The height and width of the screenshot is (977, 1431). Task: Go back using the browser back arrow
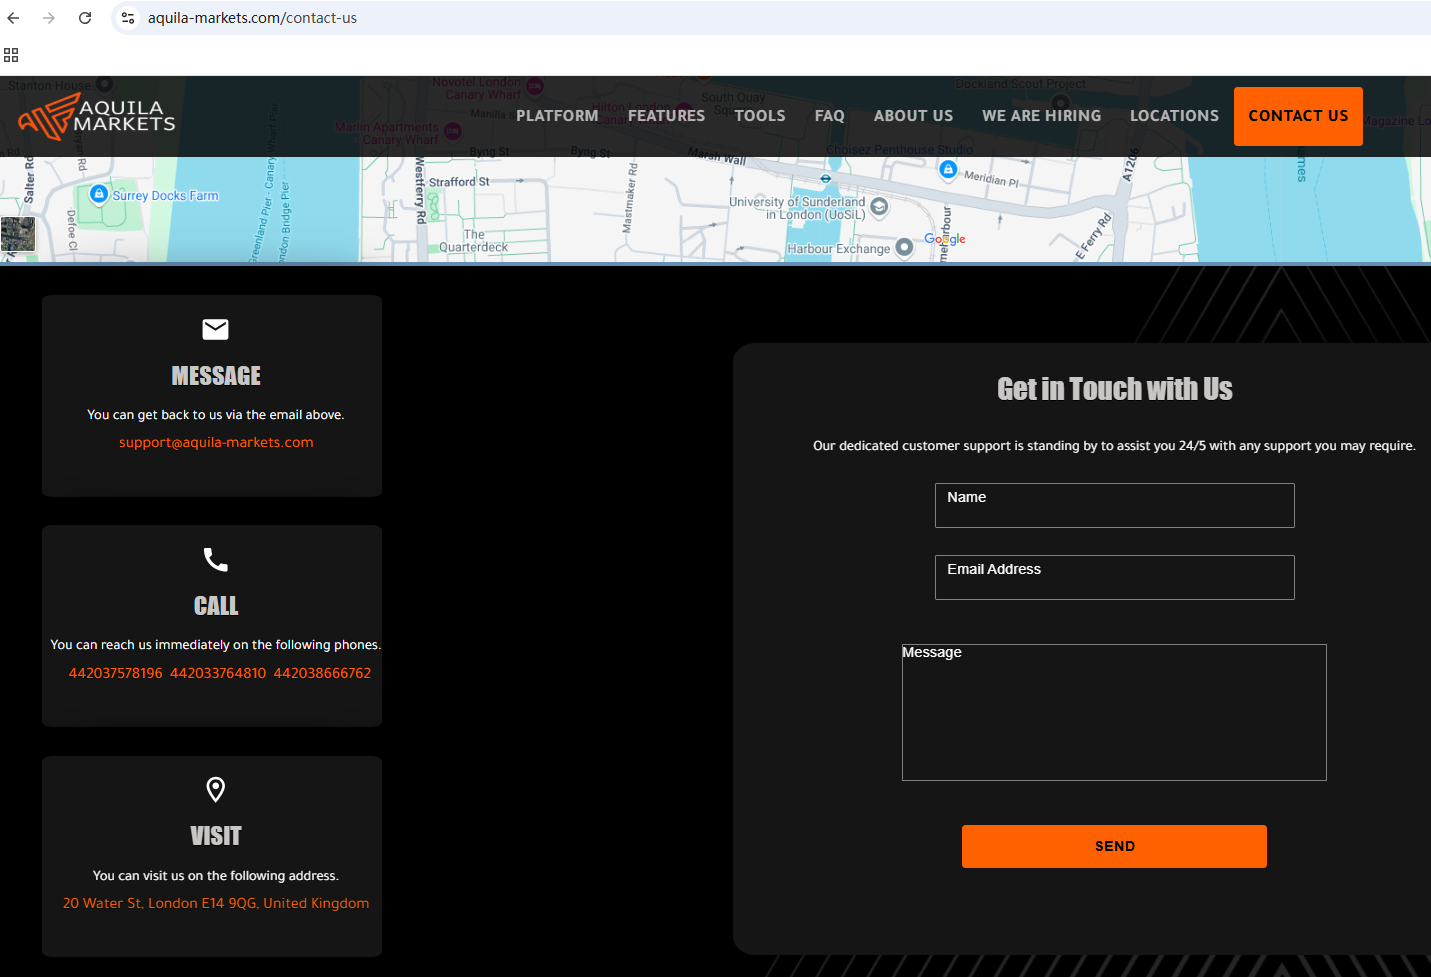point(14,18)
